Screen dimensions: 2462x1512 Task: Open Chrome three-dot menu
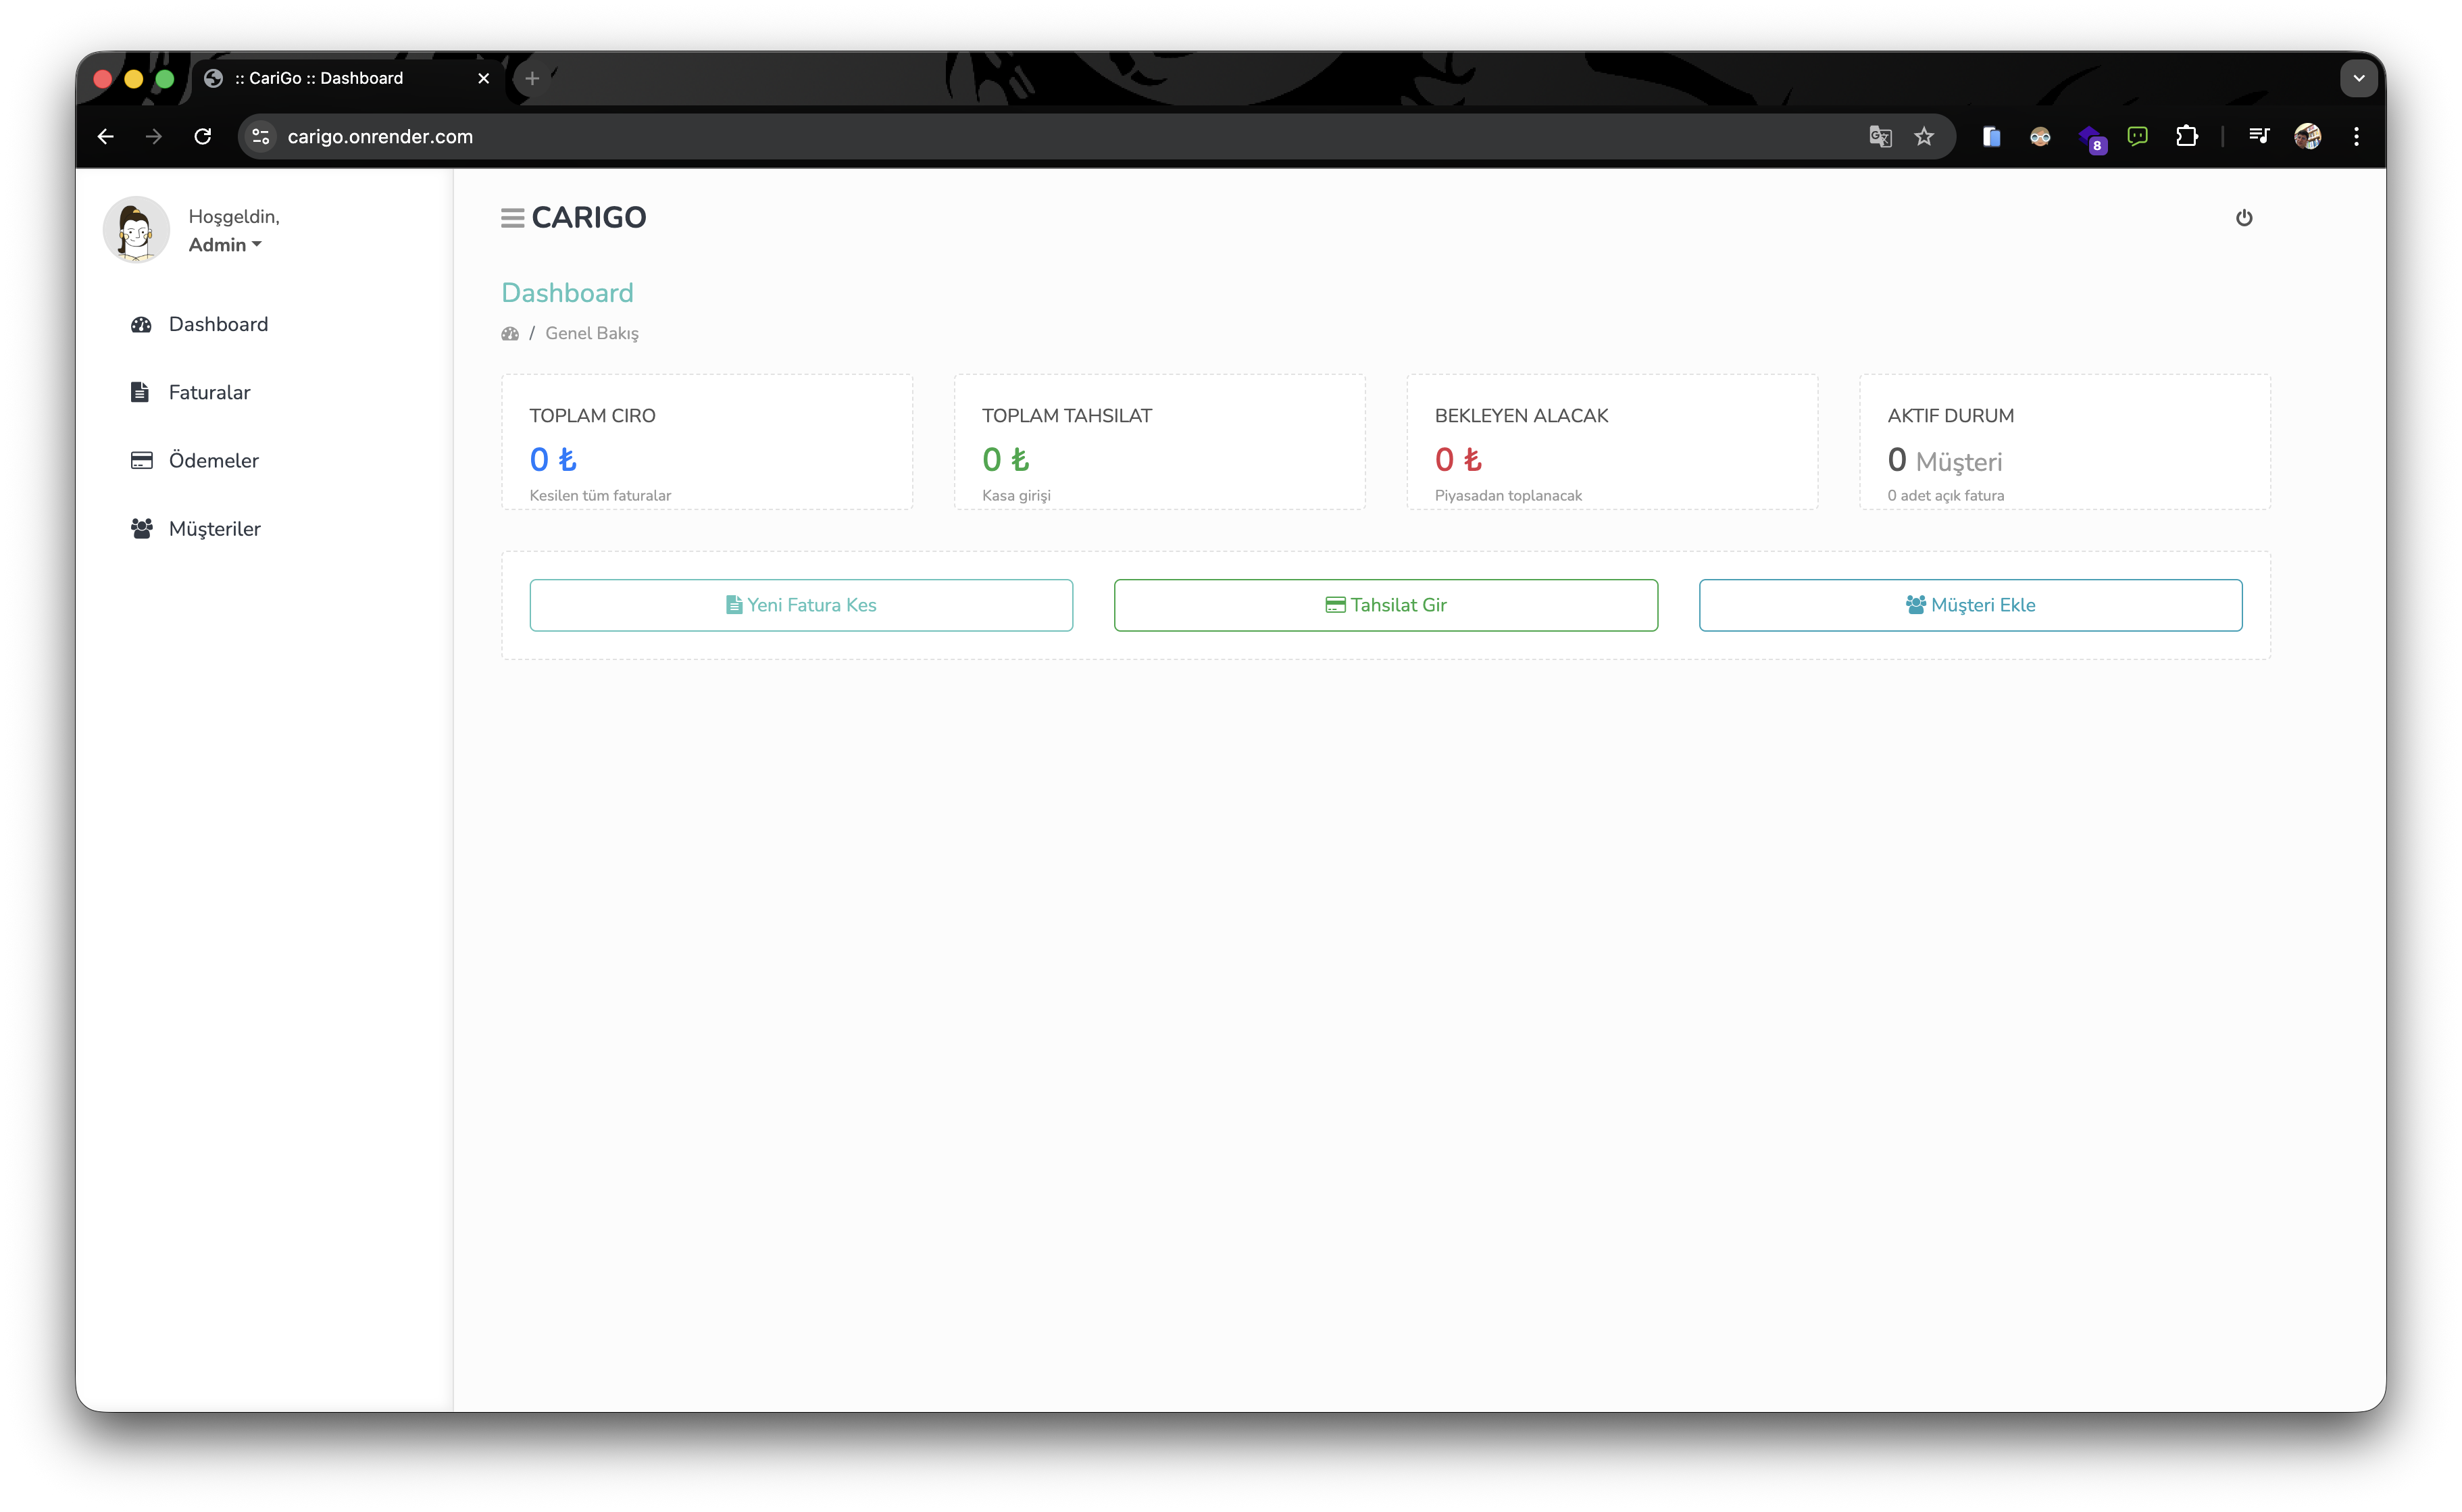(x=2356, y=137)
